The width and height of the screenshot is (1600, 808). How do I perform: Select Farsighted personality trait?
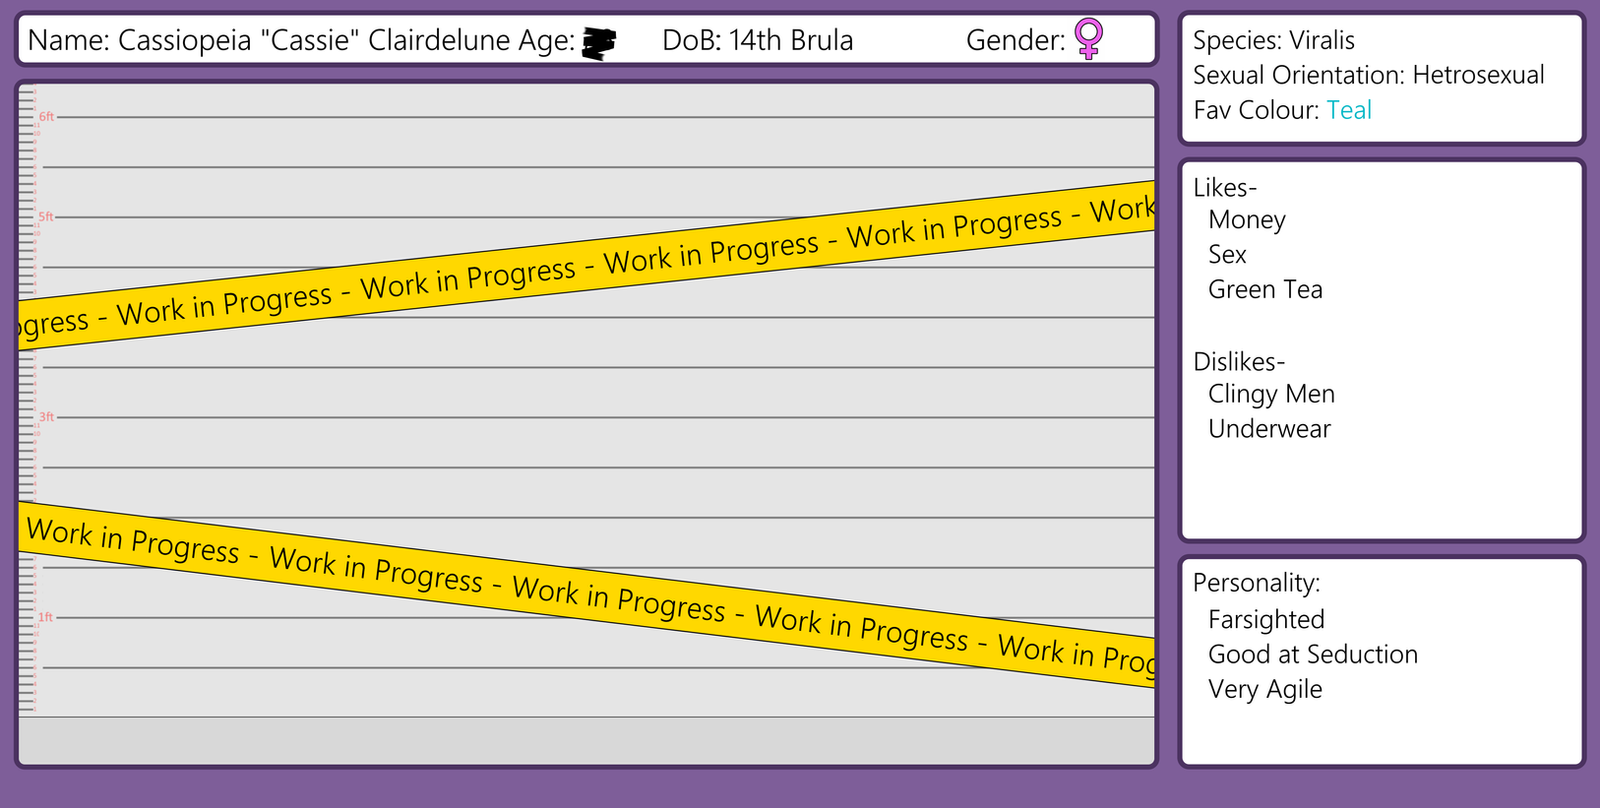(1266, 620)
